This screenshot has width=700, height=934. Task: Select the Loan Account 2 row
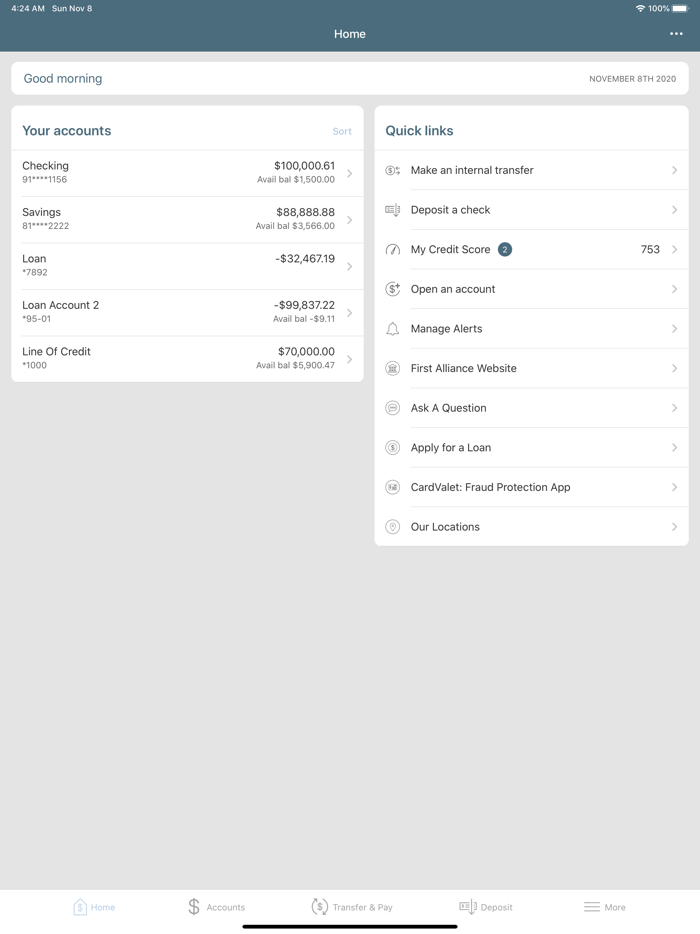coord(187,312)
